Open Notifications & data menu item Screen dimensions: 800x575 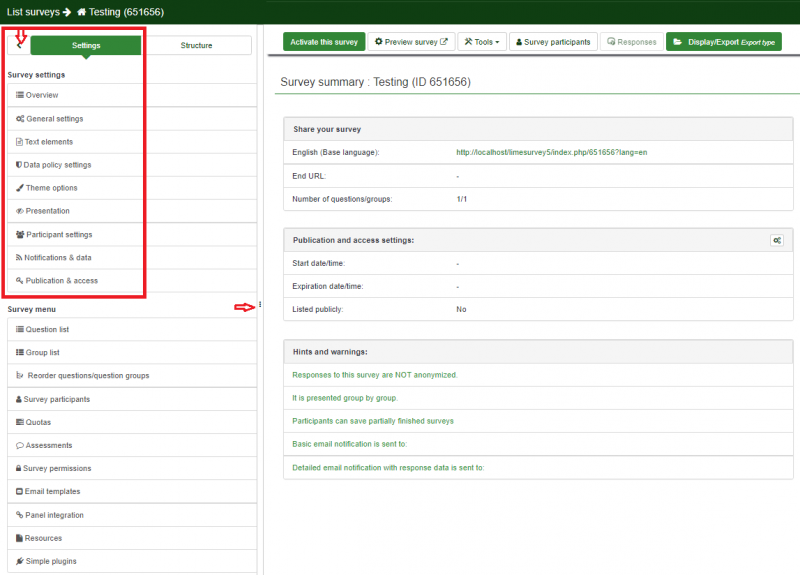click(x=58, y=257)
